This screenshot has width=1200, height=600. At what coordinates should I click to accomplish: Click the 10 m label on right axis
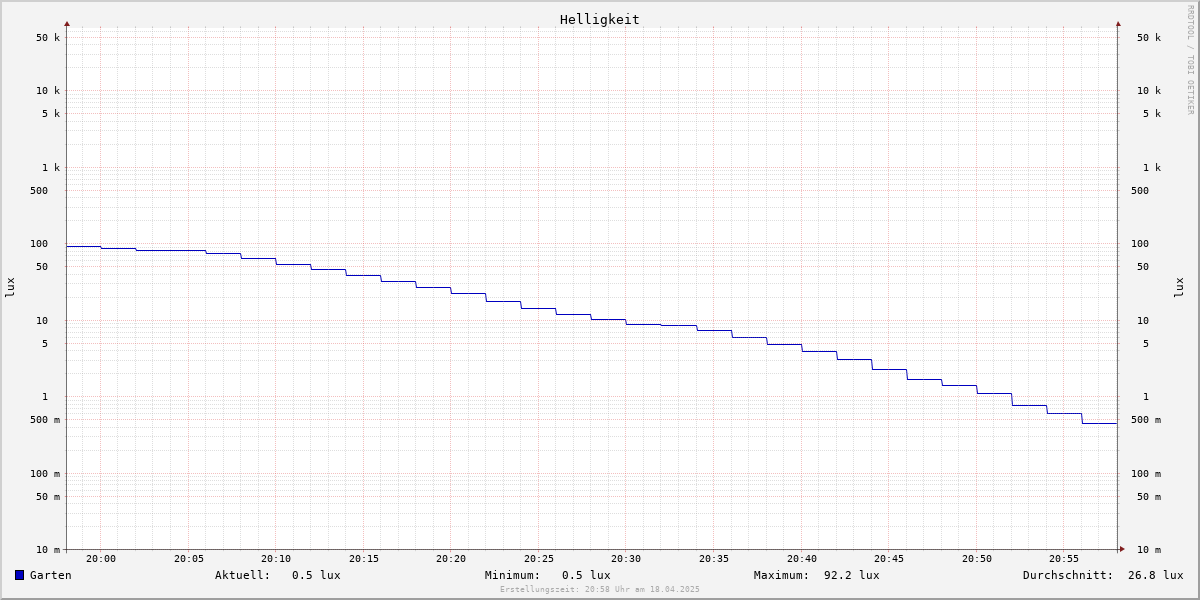click(1149, 550)
